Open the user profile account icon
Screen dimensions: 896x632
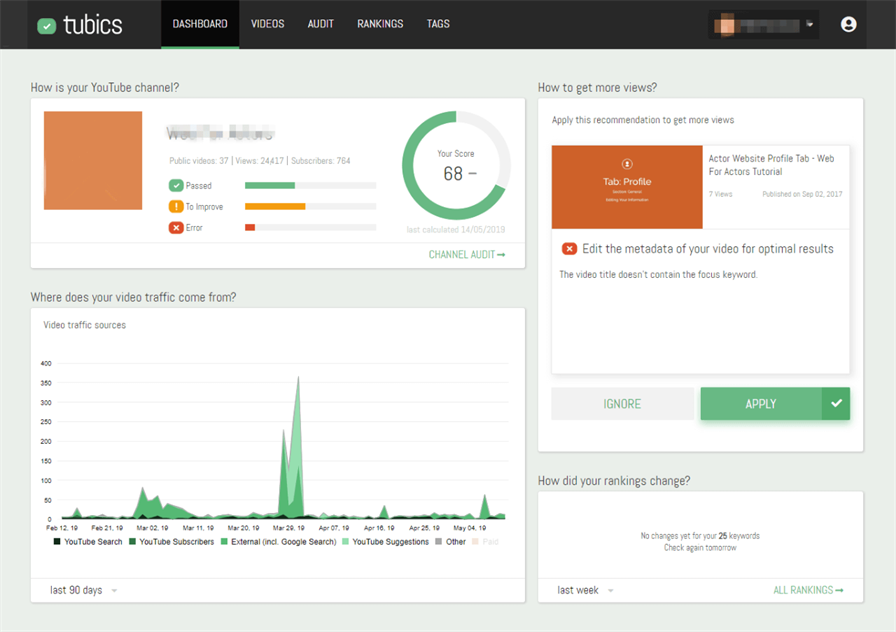coord(849,24)
